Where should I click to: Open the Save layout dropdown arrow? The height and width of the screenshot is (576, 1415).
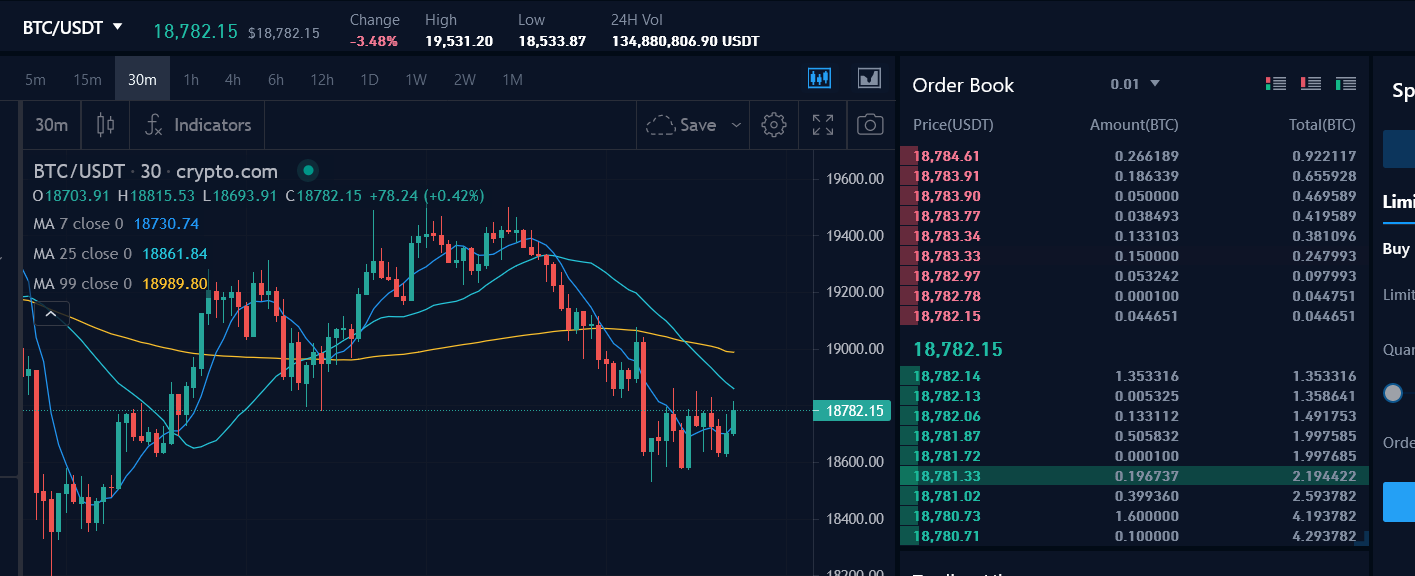tap(737, 125)
